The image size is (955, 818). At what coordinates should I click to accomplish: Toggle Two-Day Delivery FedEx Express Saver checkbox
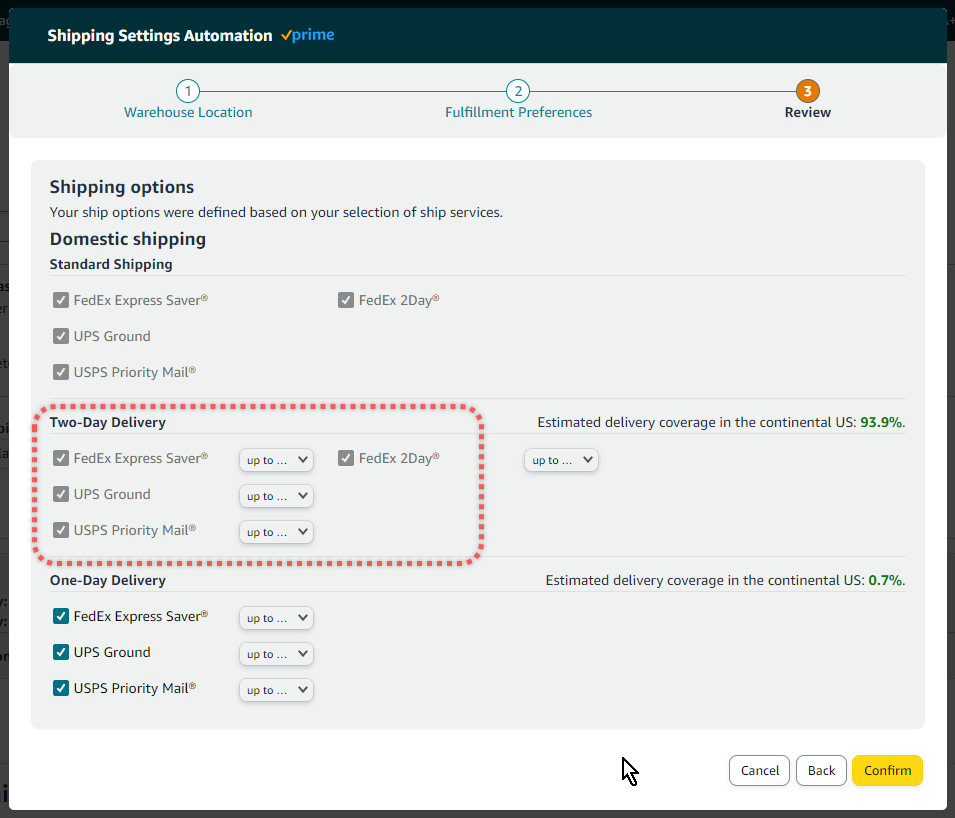tap(61, 458)
